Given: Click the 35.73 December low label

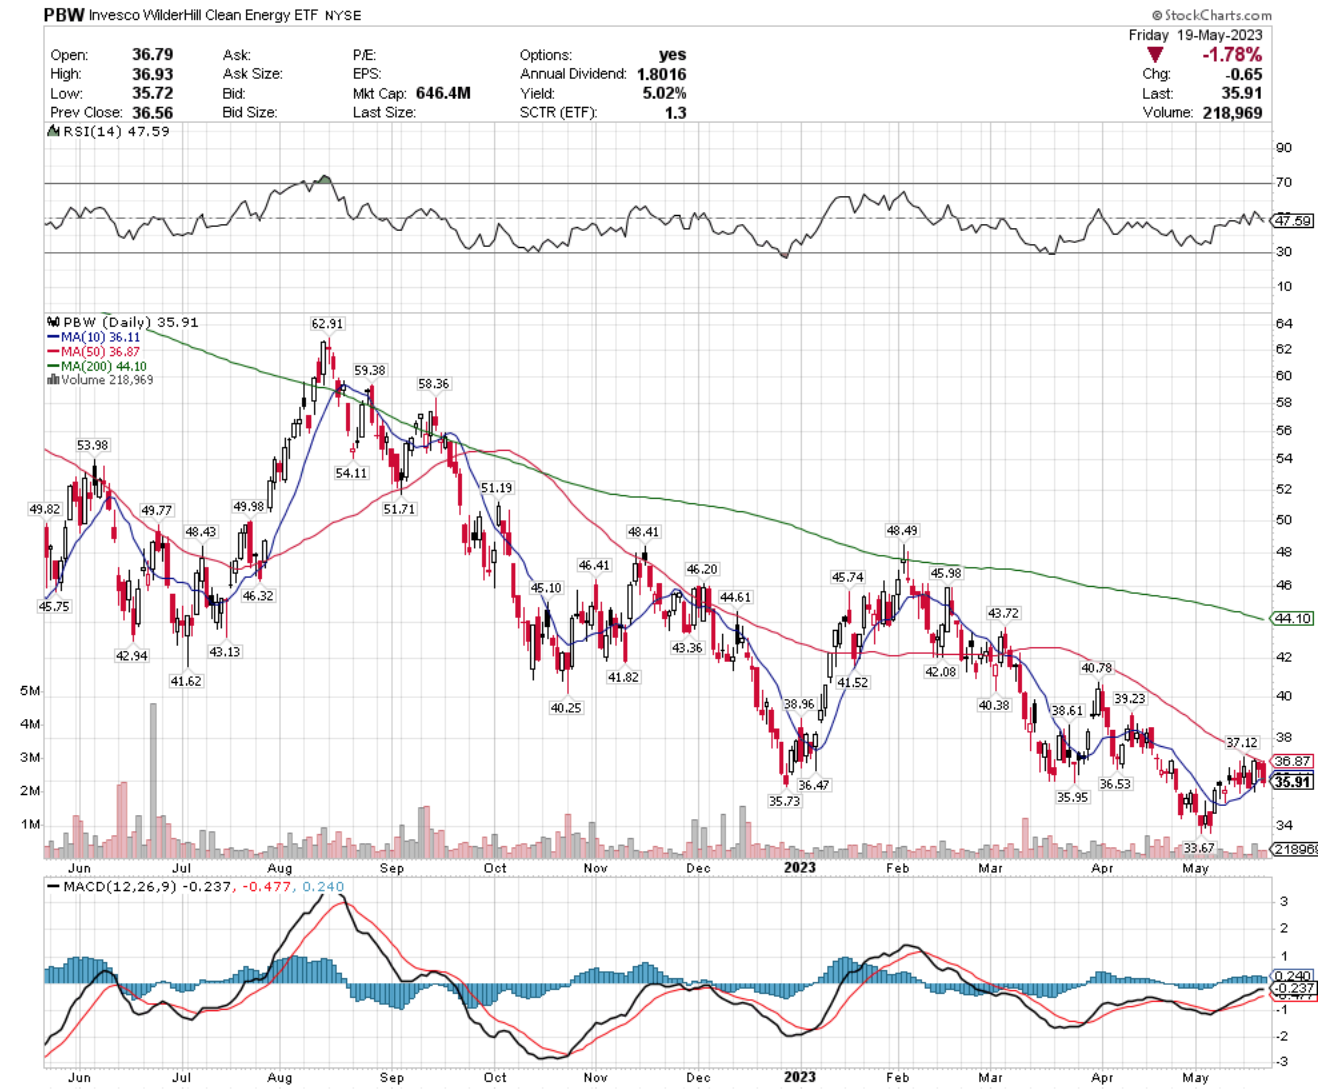Looking at the screenshot, I should click(x=784, y=801).
